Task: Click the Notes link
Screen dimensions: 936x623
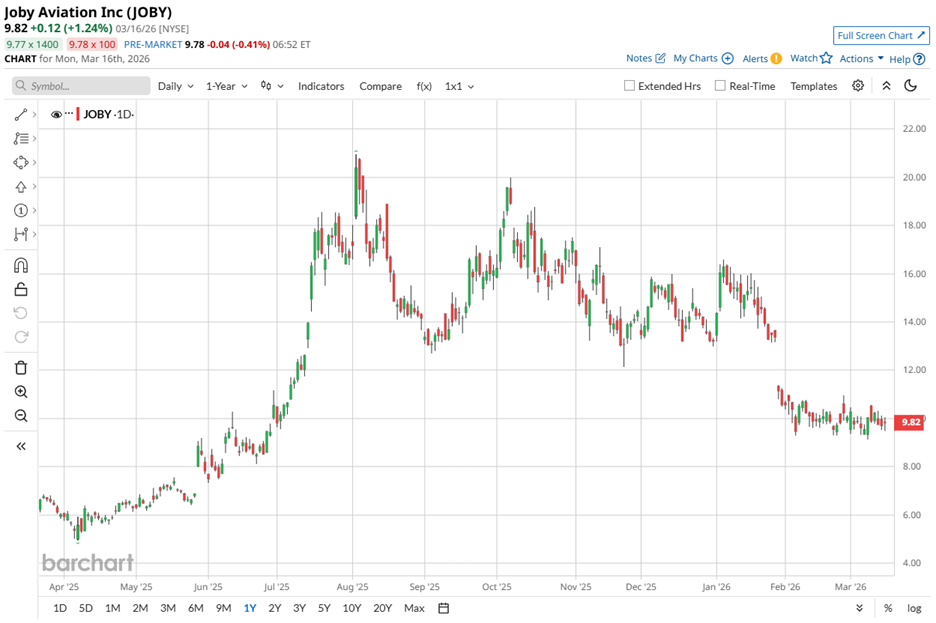Action: click(x=639, y=58)
